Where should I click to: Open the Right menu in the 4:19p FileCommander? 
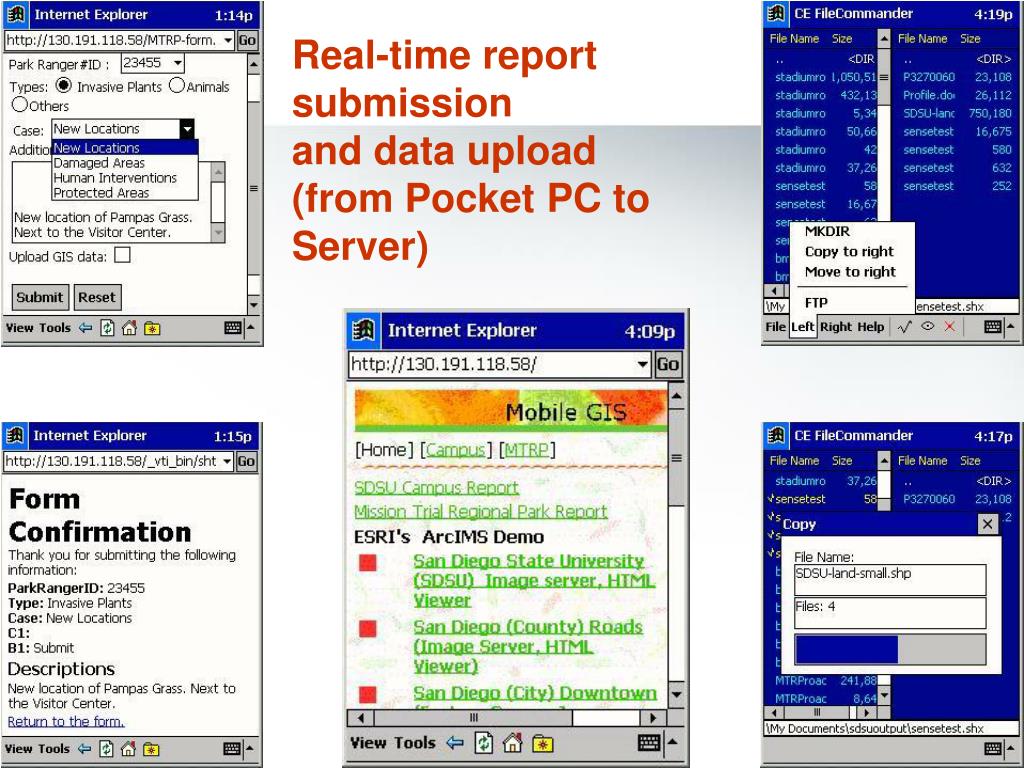(836, 327)
